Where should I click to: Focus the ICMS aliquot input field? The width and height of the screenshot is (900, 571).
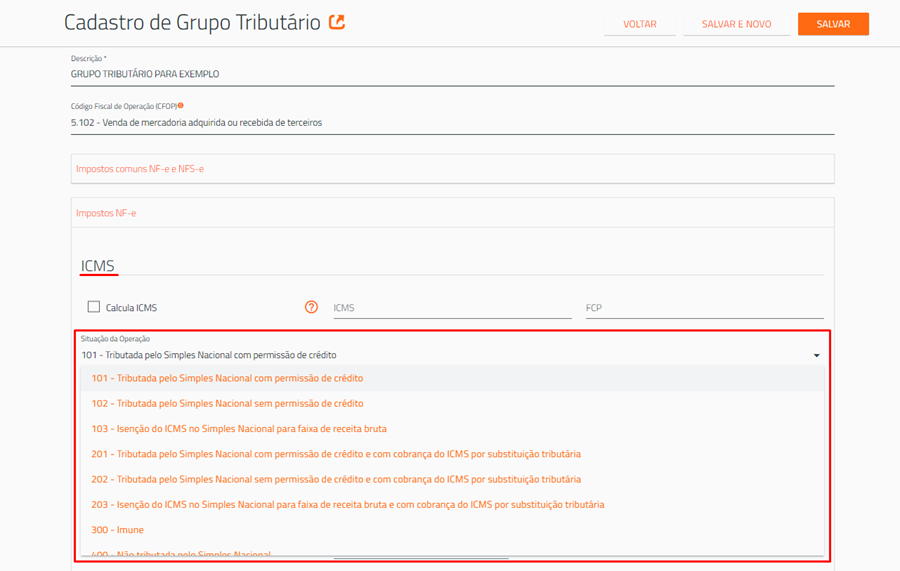point(452,308)
